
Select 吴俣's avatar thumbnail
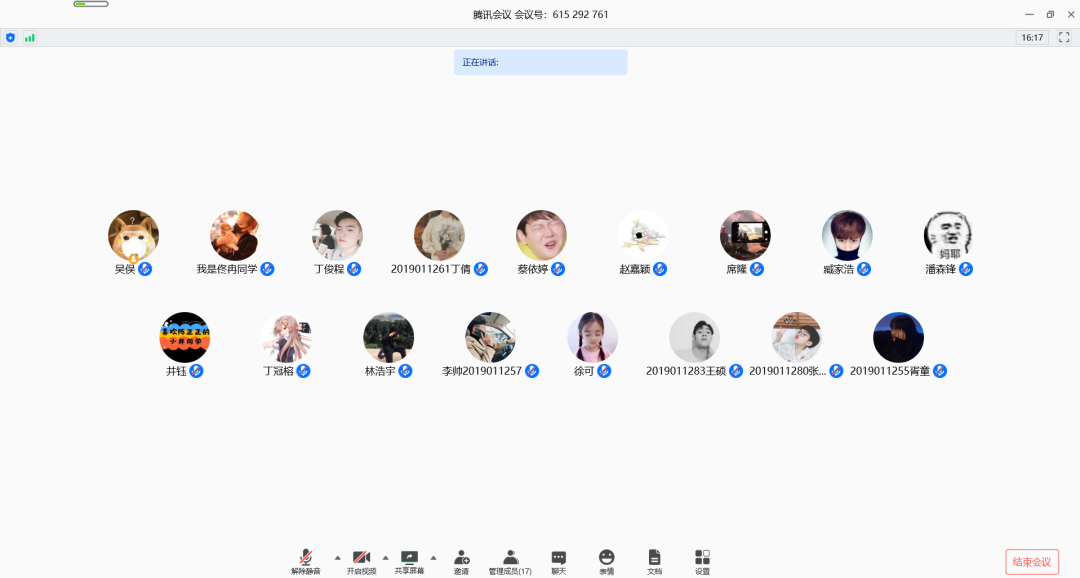pyautogui.click(x=133, y=235)
